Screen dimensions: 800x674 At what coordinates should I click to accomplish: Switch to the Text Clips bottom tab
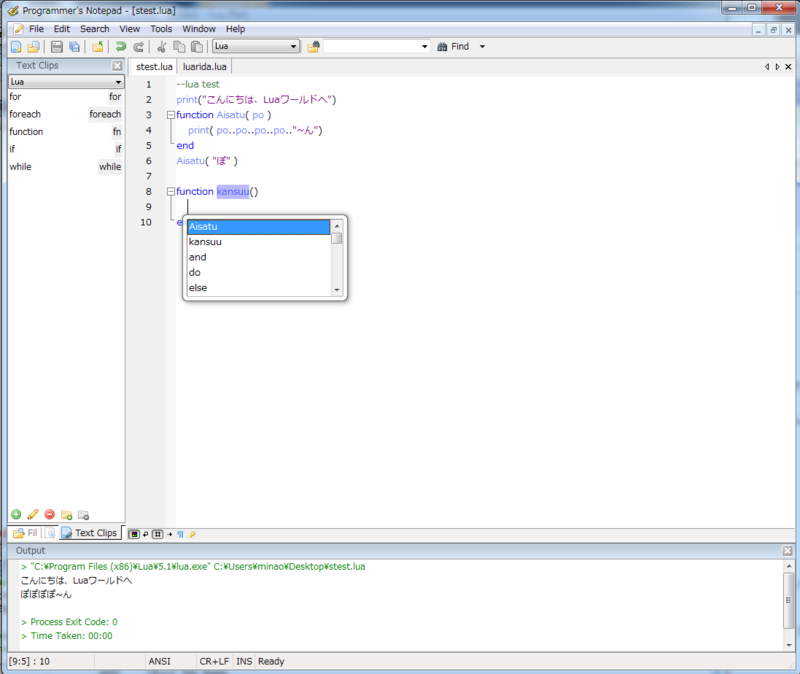[90, 533]
